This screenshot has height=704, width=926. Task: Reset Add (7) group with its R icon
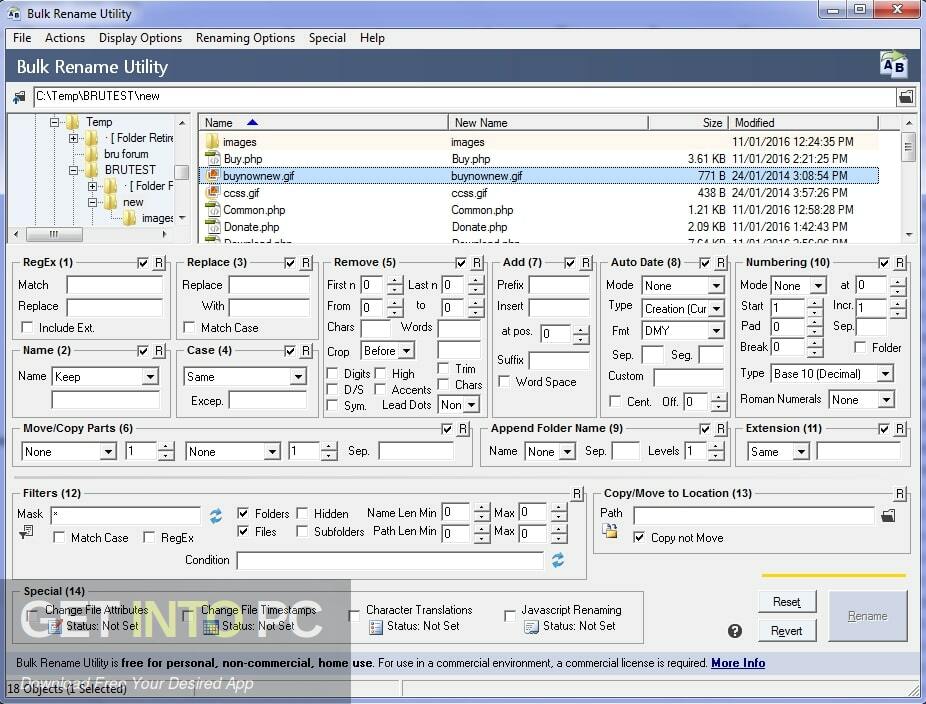[x=586, y=262]
